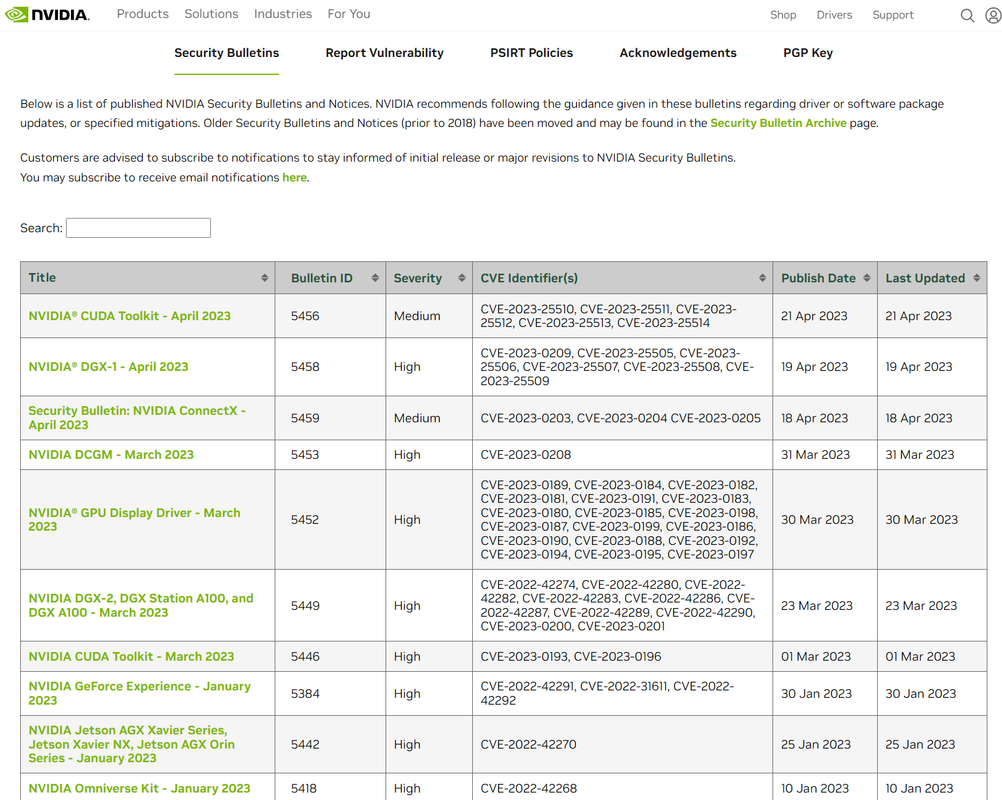The image size is (1002, 800).
Task: Go to Drivers page
Action: click(834, 15)
